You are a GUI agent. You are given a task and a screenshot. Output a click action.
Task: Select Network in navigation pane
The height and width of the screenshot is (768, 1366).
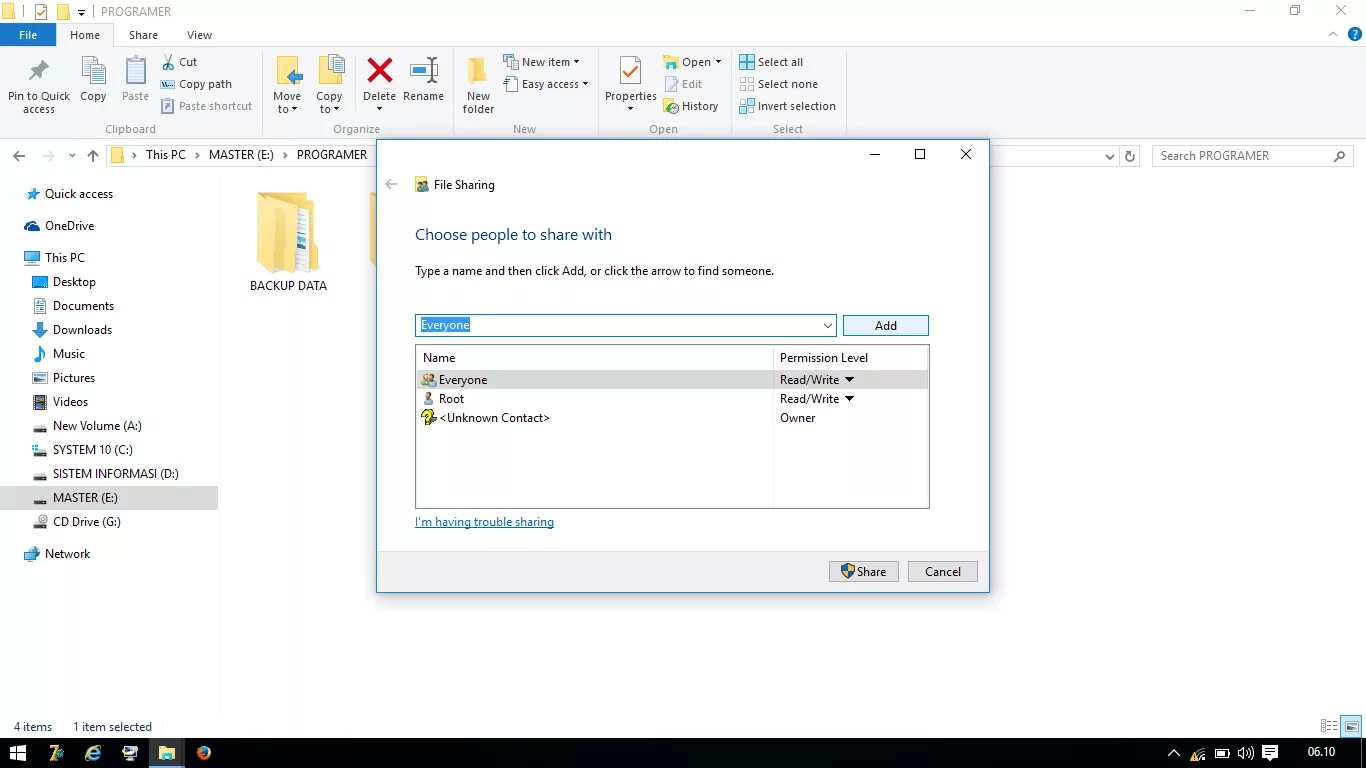tap(67, 554)
